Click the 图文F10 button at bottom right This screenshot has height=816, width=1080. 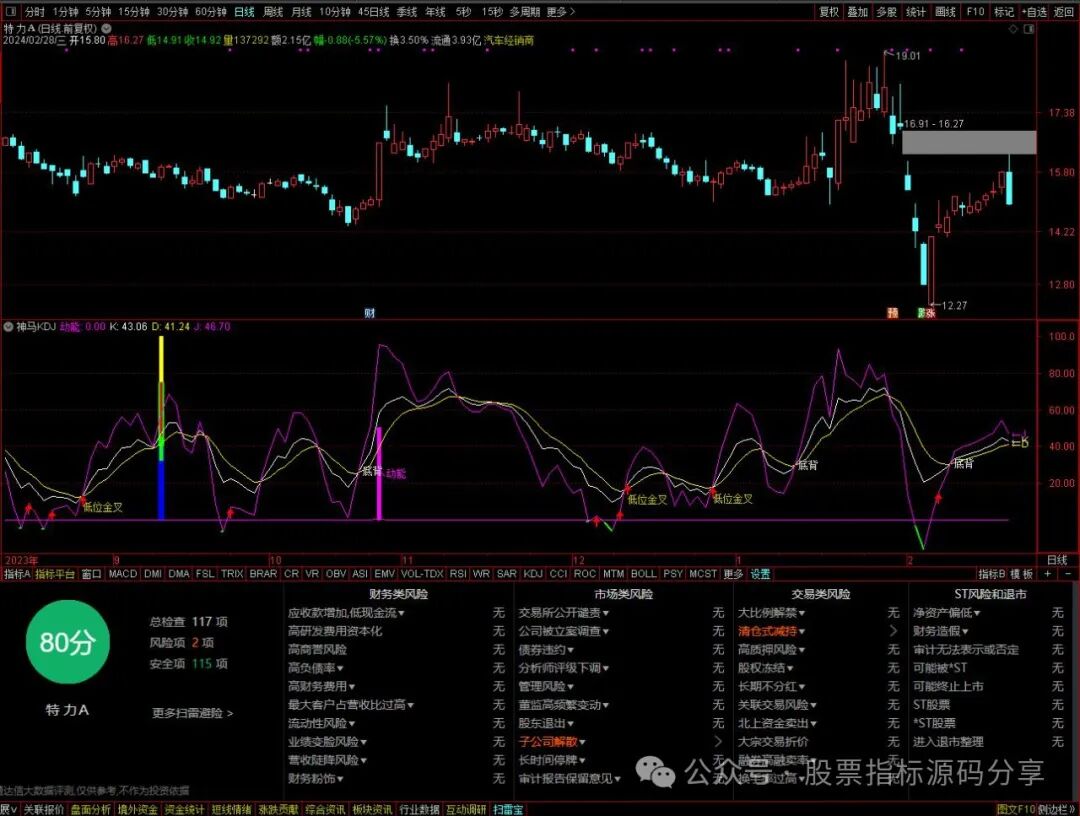point(1016,810)
